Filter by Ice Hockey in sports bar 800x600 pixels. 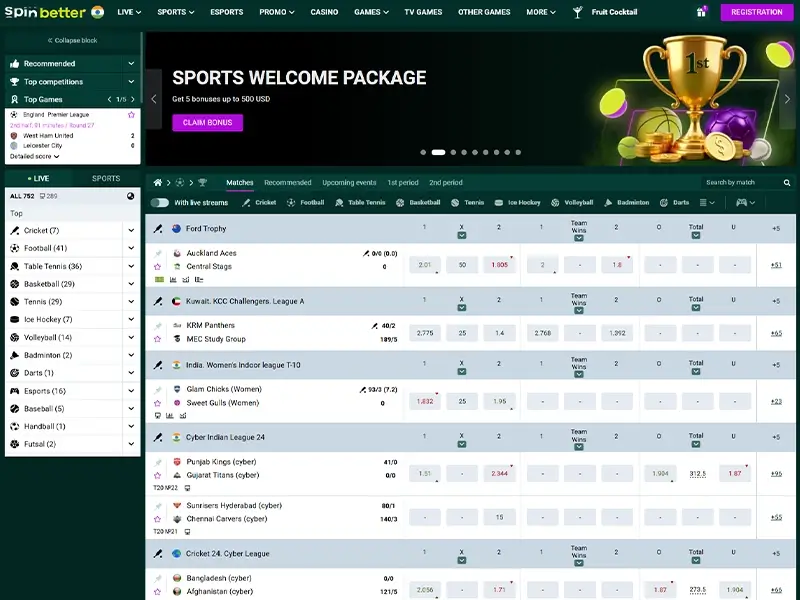(517, 203)
